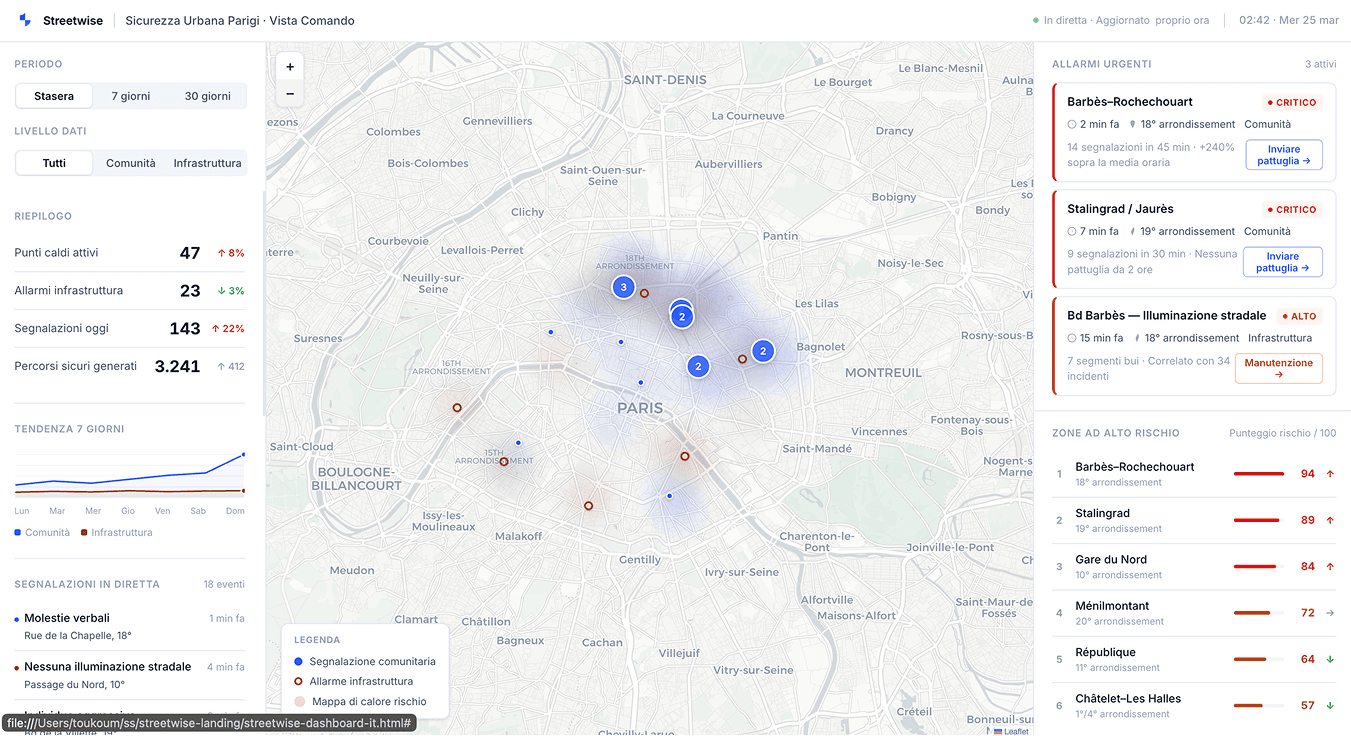1351x736 pixels.
Task: Click the red dot beside 'Molestie verbali'
Action: (14, 618)
